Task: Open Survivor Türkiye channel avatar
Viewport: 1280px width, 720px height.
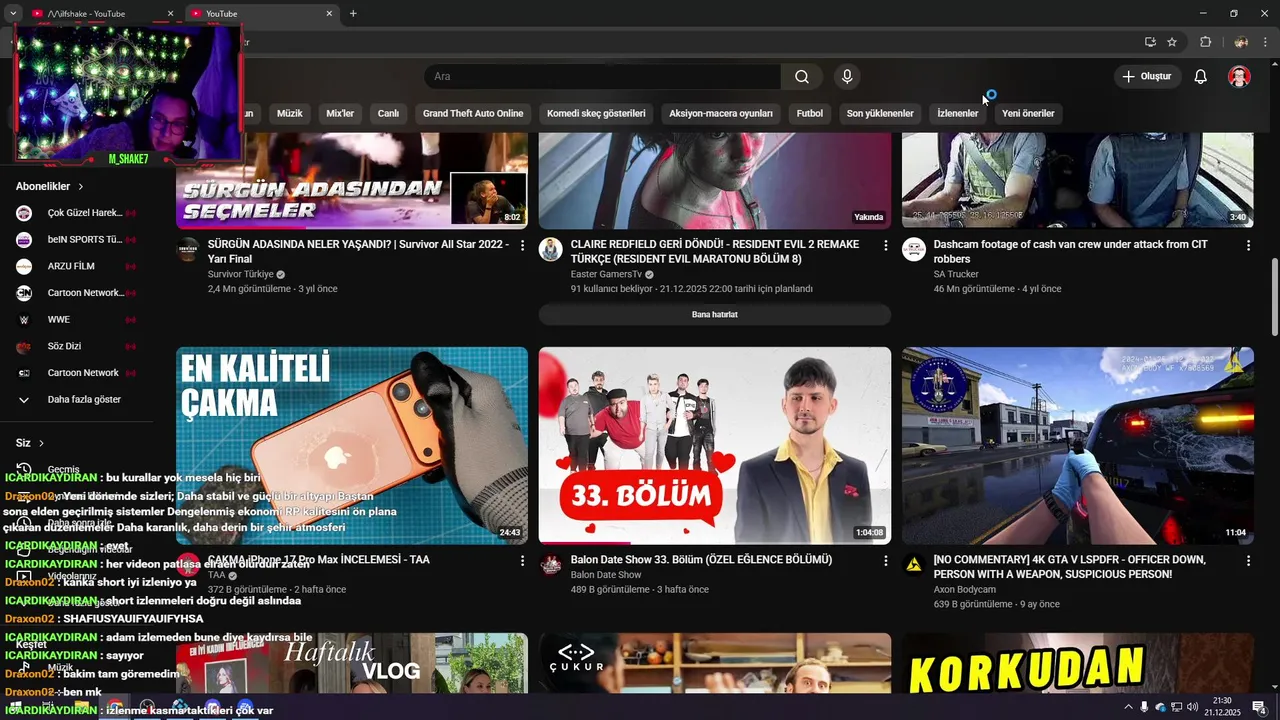Action: coord(188,250)
